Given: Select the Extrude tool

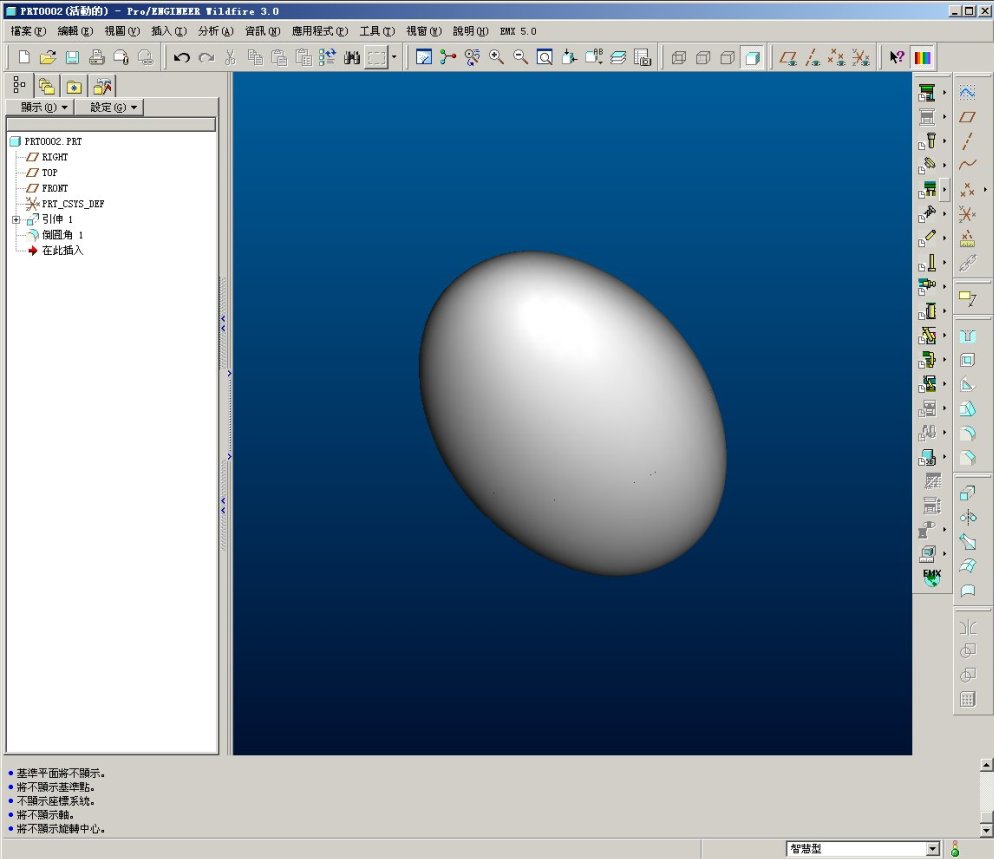Looking at the screenshot, I should (967, 493).
